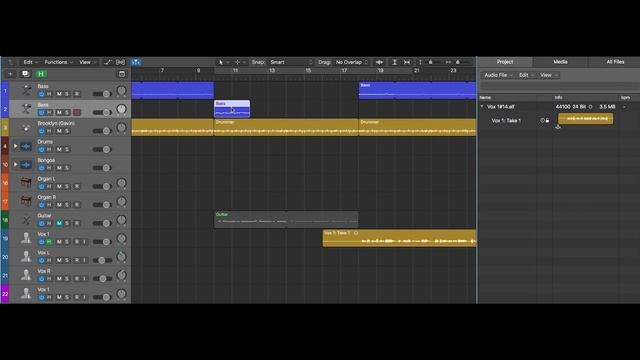
Task: Select the muted Guitar region
Action: pyautogui.click(x=286, y=220)
